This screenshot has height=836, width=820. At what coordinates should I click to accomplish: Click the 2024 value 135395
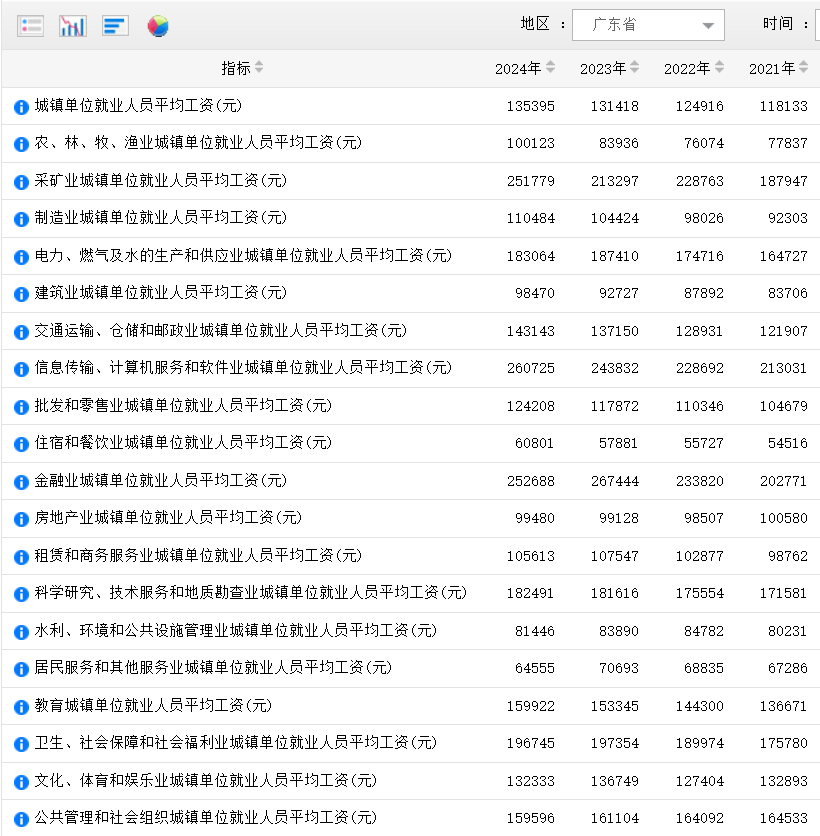point(530,106)
